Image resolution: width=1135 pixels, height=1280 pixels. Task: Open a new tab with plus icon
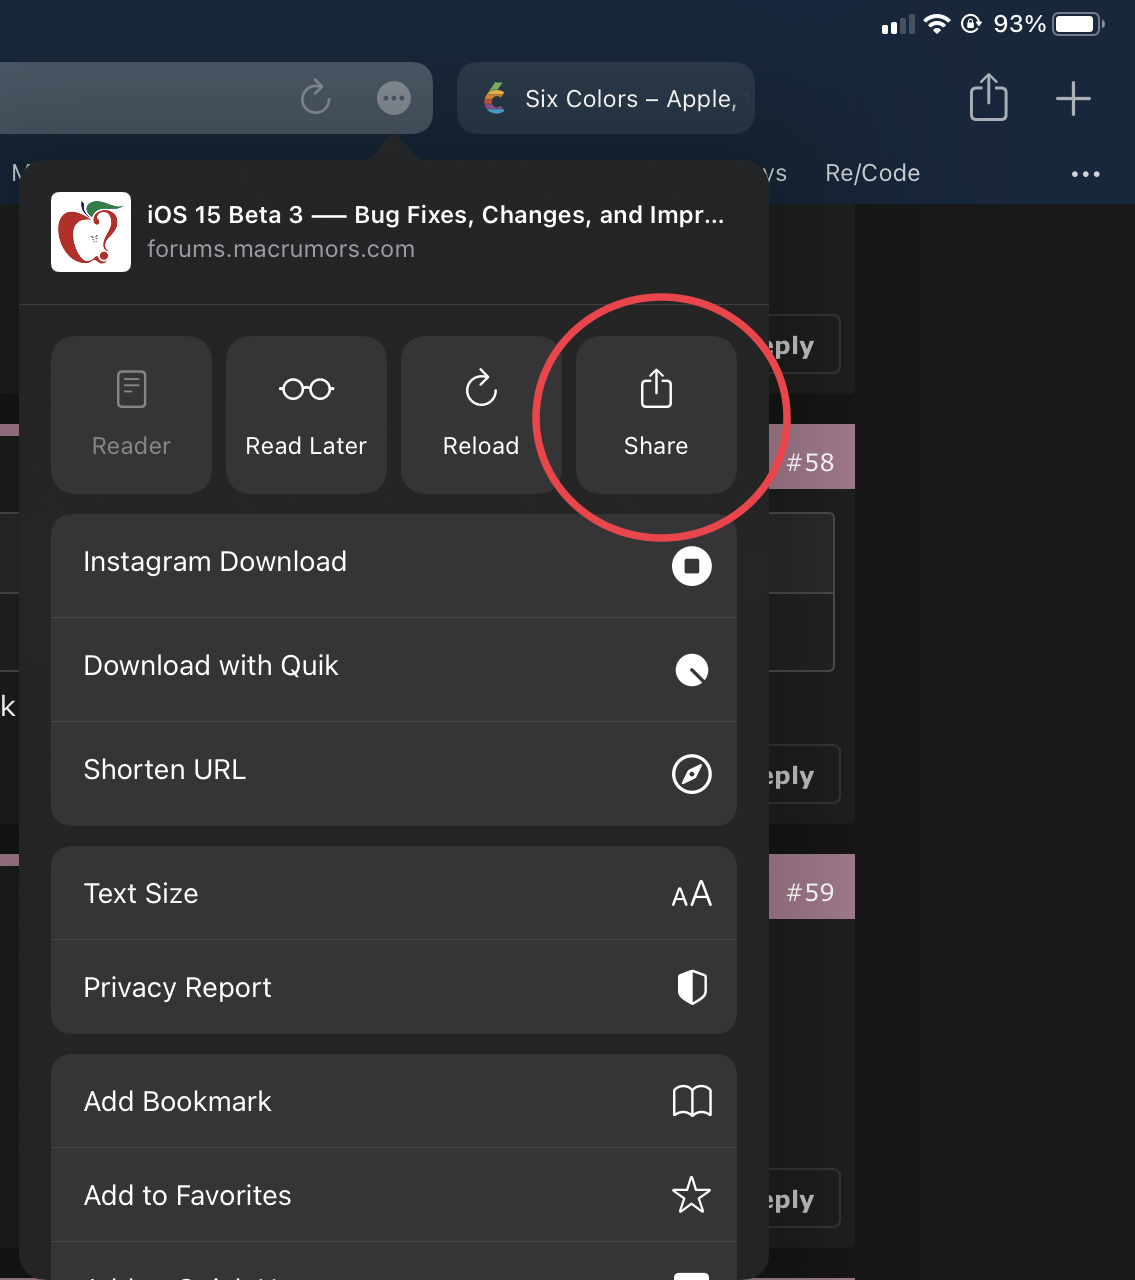1073,98
